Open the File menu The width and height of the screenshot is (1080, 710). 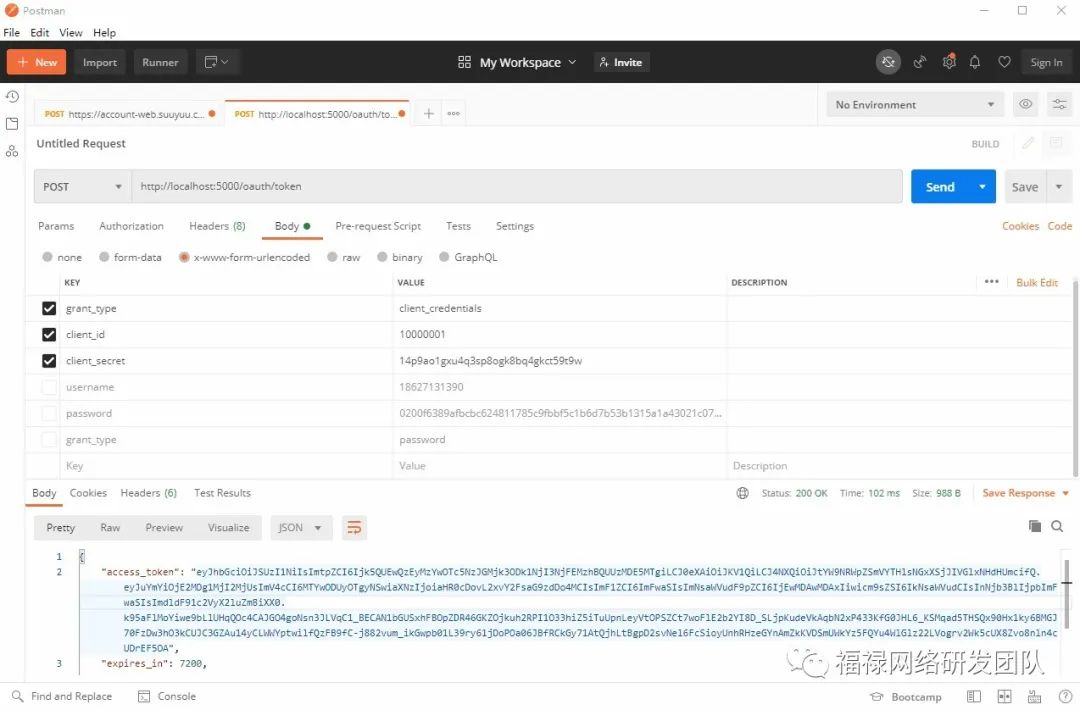coord(12,32)
